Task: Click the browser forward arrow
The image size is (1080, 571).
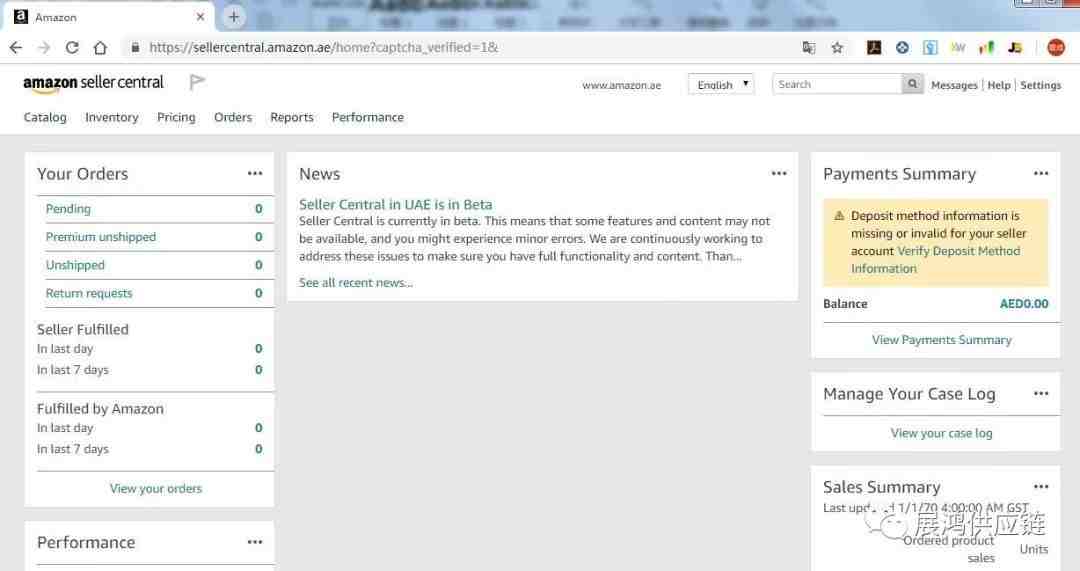Action: pyautogui.click(x=43, y=48)
